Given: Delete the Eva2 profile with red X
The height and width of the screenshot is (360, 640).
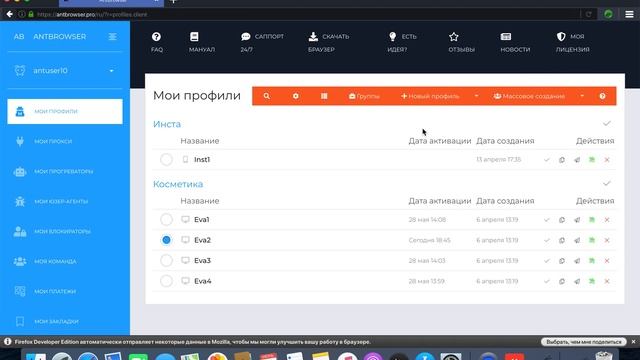Looking at the screenshot, I should [x=607, y=240].
